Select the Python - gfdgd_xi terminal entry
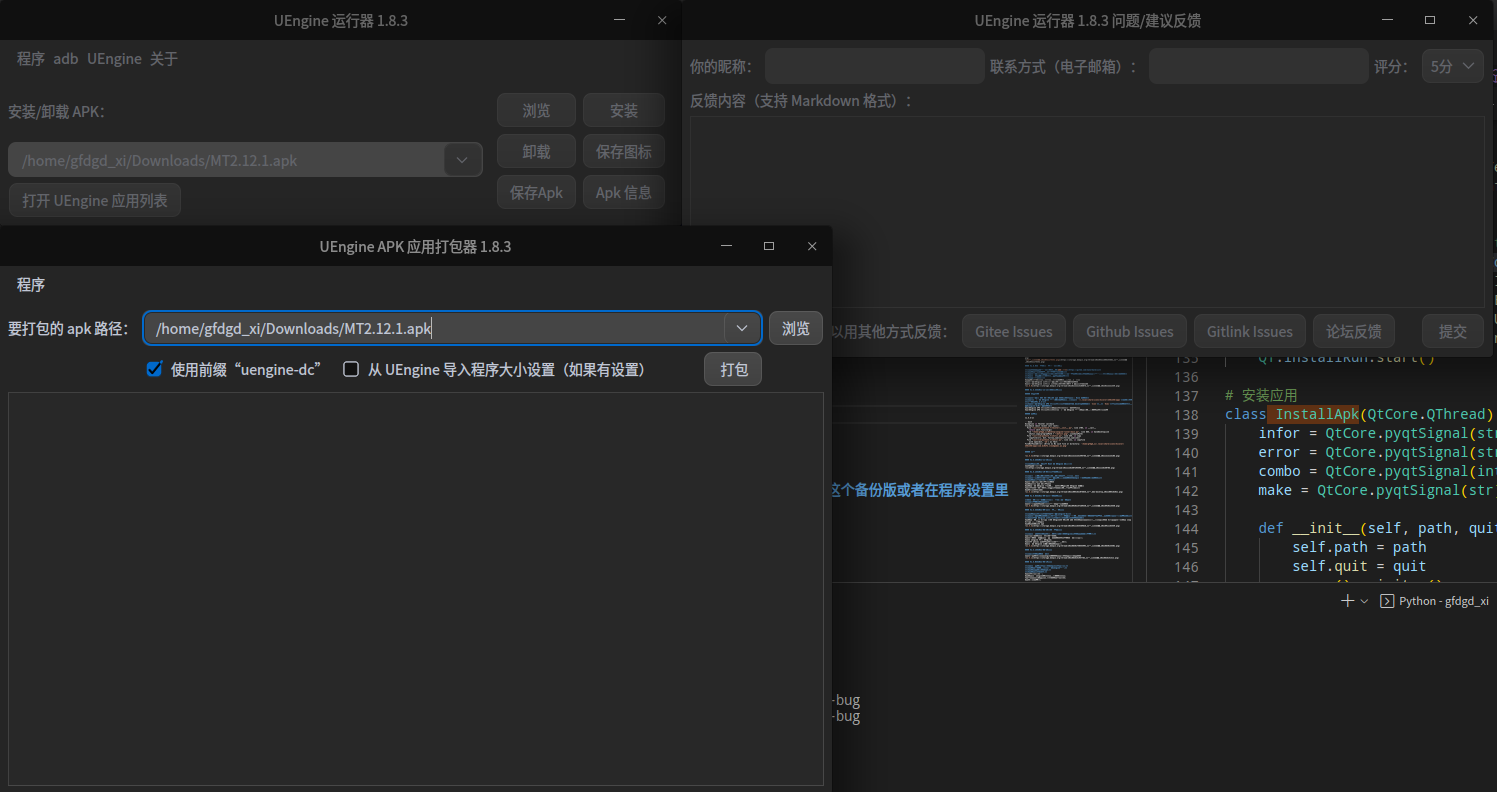The width and height of the screenshot is (1497, 792). (1434, 601)
